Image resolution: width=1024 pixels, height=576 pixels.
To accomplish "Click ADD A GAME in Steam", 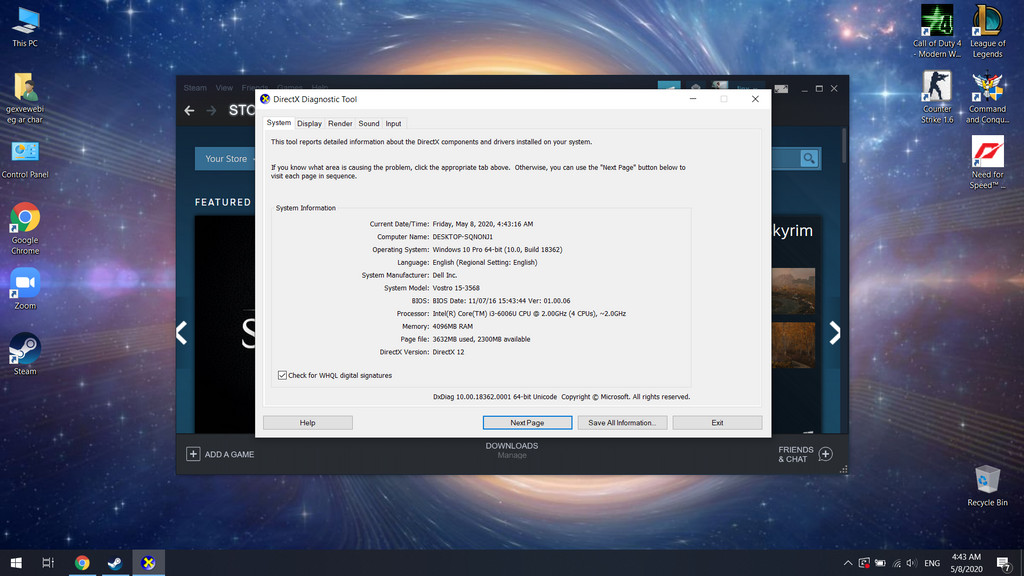I will pyautogui.click(x=221, y=454).
